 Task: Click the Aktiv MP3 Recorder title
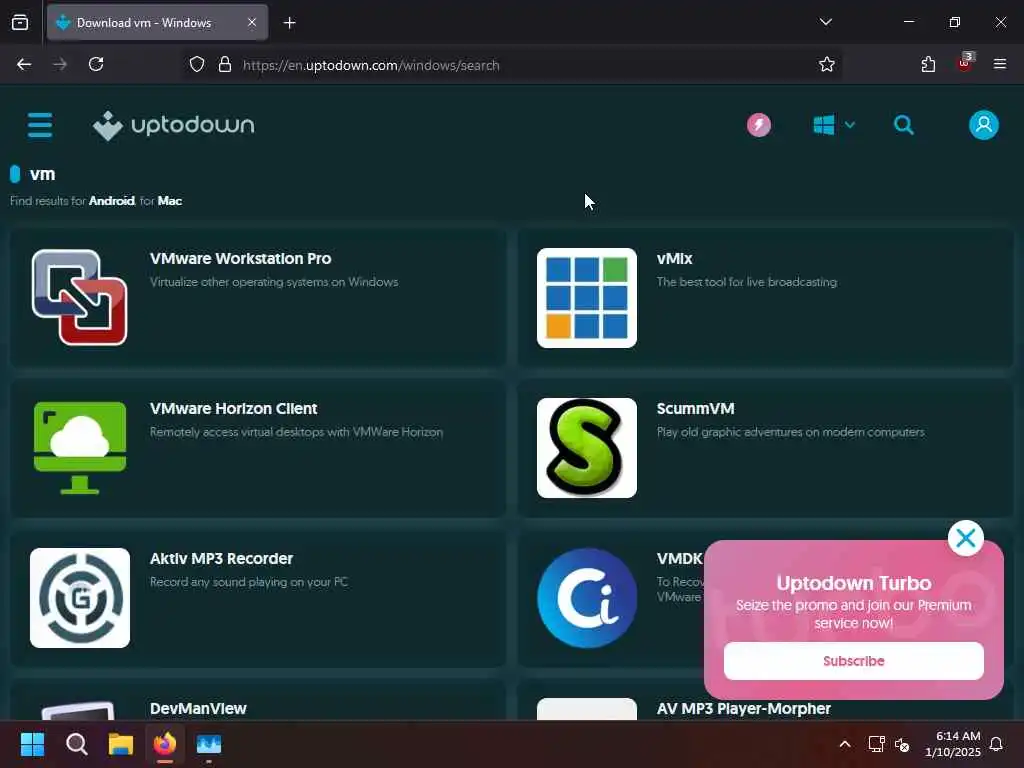pos(221,559)
